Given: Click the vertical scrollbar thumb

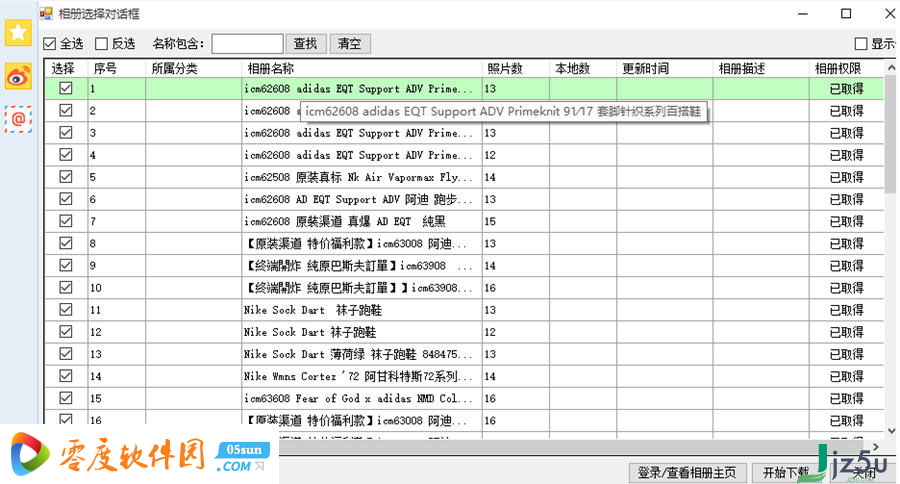Looking at the screenshot, I should (x=891, y=134).
